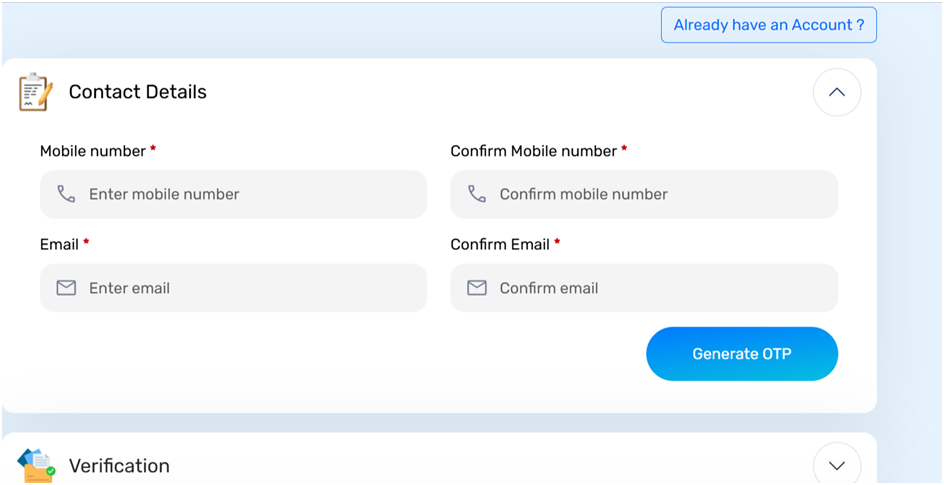944x485 pixels.
Task: Click the Mobile number field label
Action: [92, 151]
